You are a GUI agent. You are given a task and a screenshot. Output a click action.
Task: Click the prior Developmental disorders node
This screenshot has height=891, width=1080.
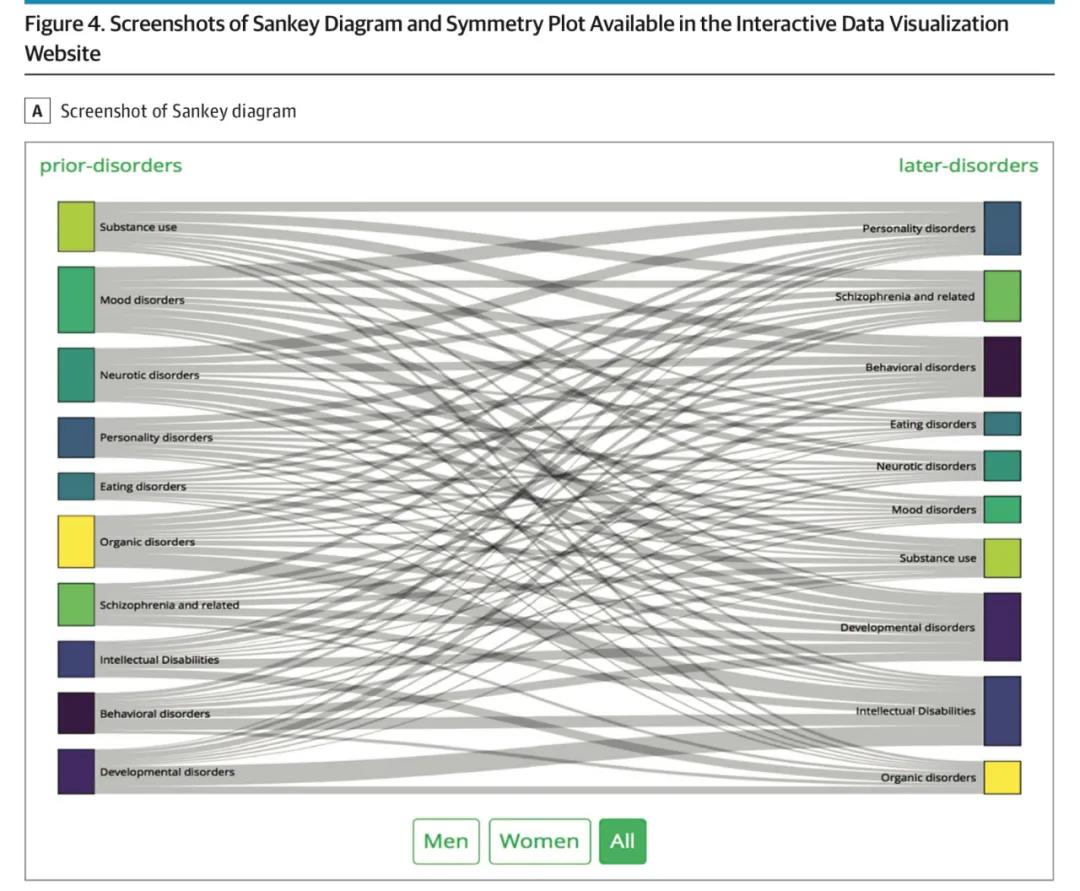coord(76,771)
